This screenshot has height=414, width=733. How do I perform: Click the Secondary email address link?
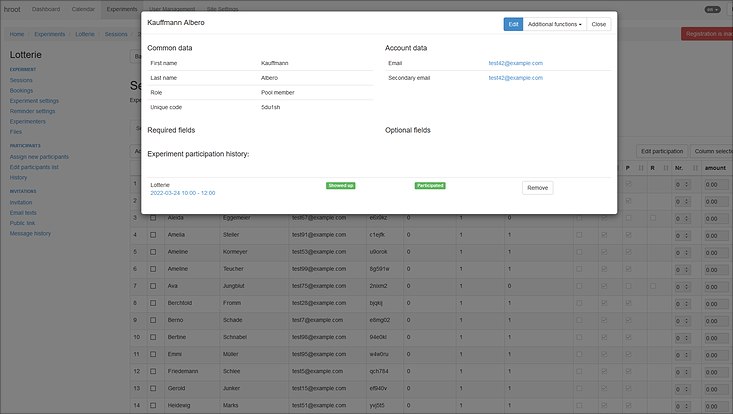click(515, 77)
